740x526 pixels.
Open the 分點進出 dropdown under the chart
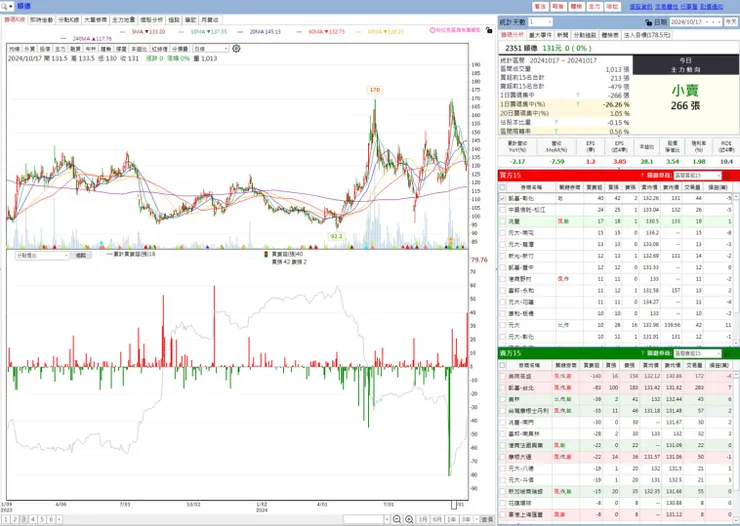[x=42, y=255]
